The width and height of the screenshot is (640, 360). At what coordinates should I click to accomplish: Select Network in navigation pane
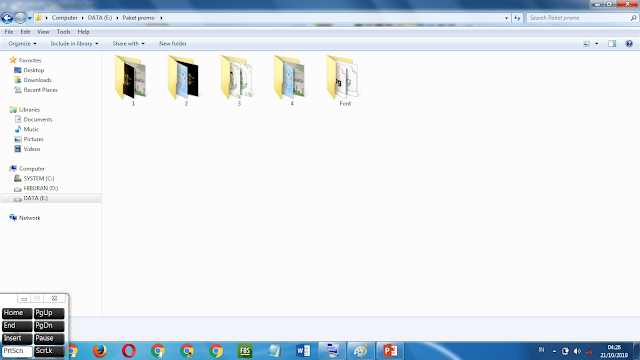coord(24,218)
